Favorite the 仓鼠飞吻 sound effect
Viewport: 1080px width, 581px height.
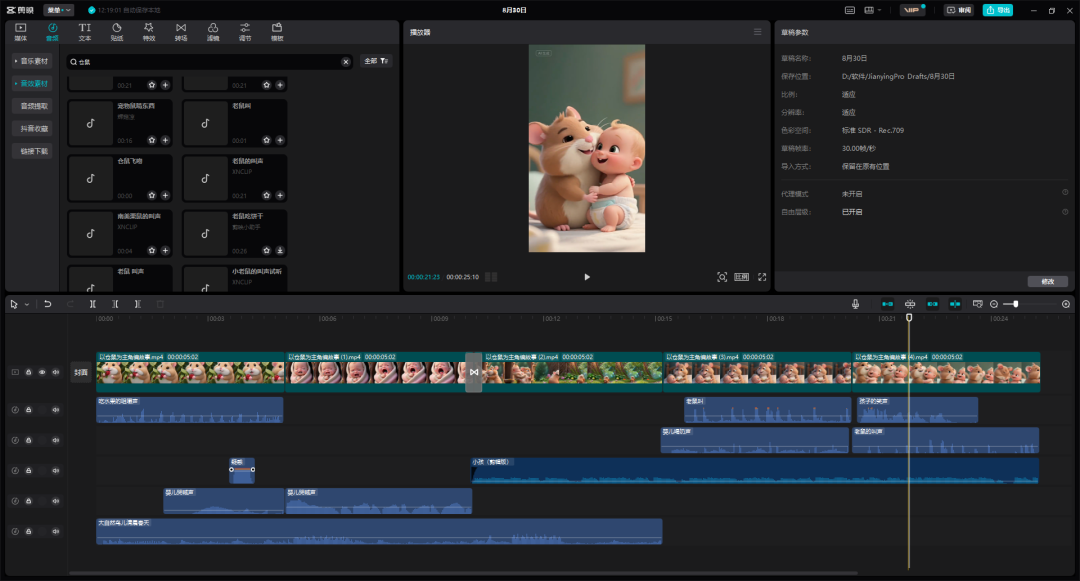(152, 196)
